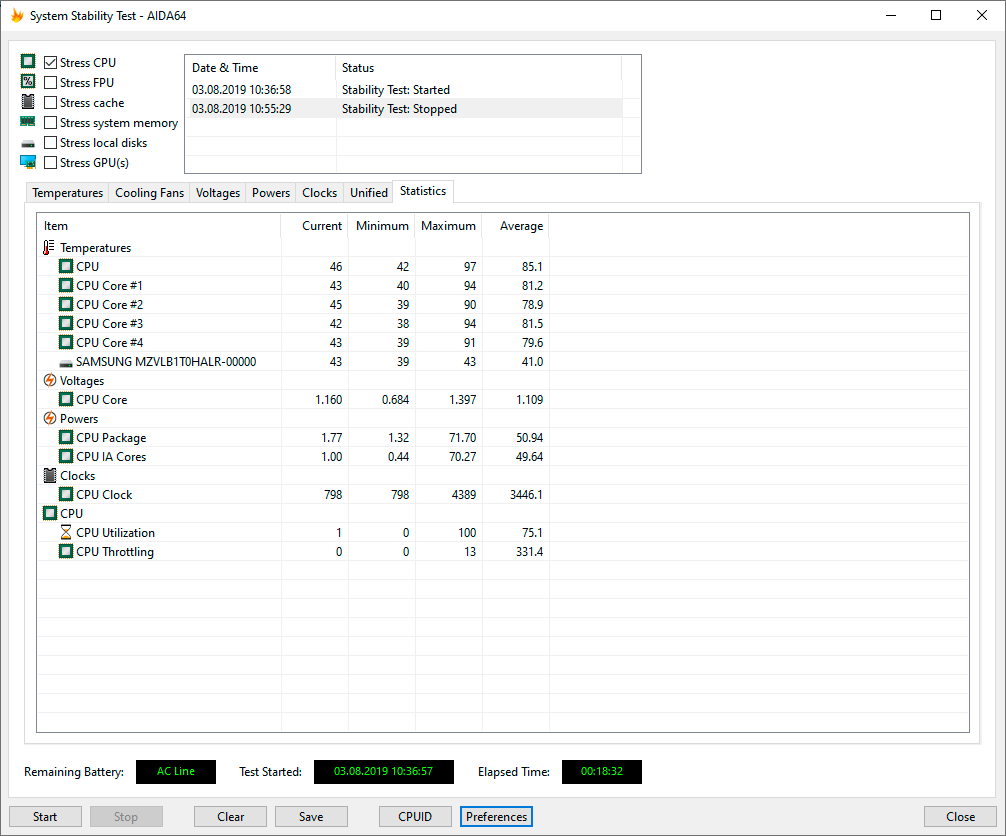
Task: Click the chip icon next to CPU Core #3
Action: click(x=65, y=323)
